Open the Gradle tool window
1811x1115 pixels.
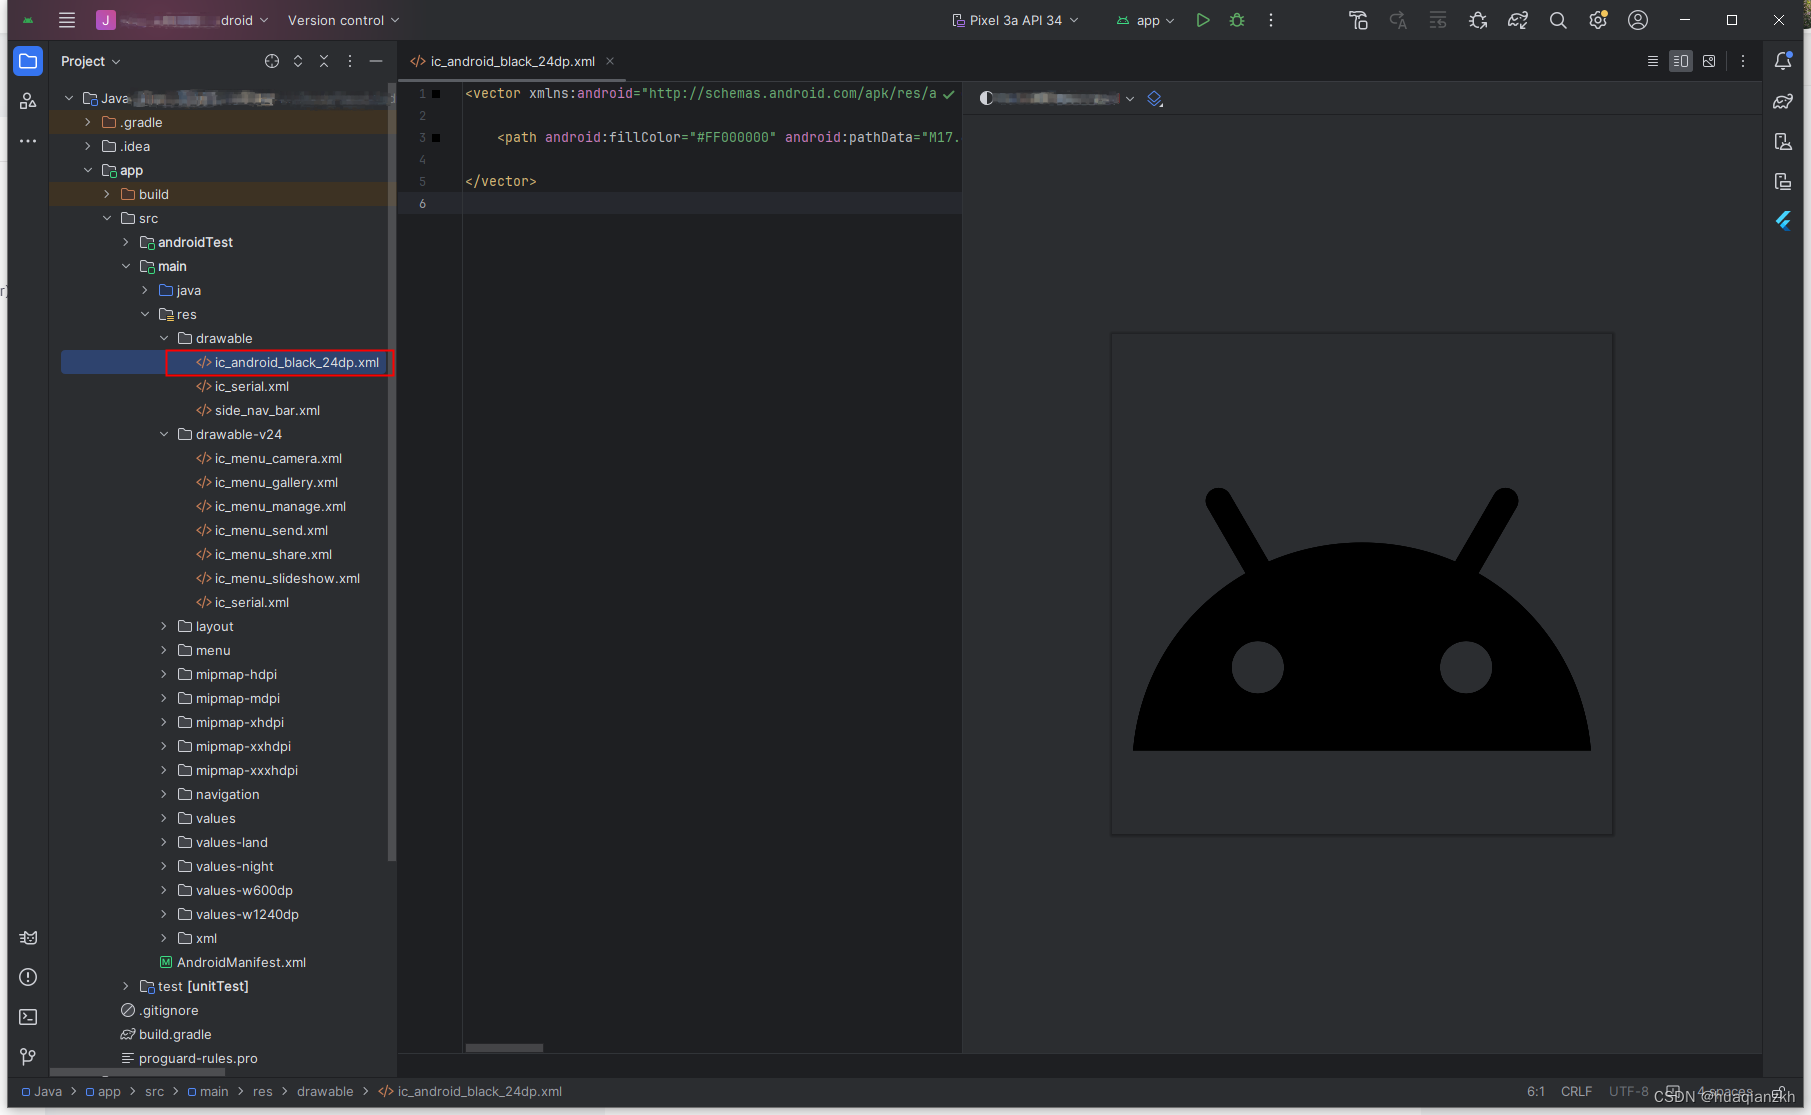pos(1784,101)
